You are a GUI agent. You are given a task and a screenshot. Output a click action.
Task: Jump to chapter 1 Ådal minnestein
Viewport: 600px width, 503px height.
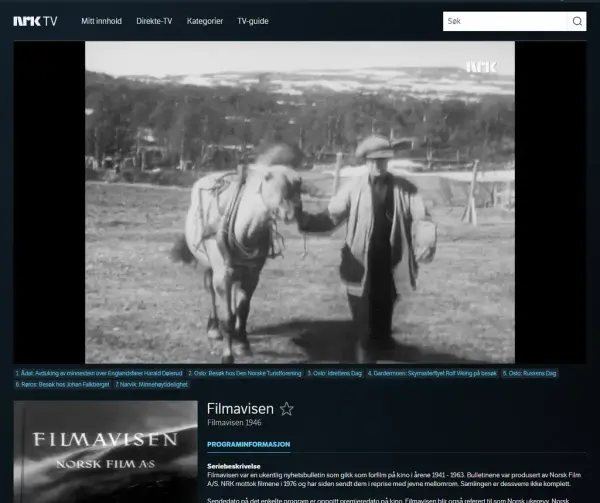(99, 373)
